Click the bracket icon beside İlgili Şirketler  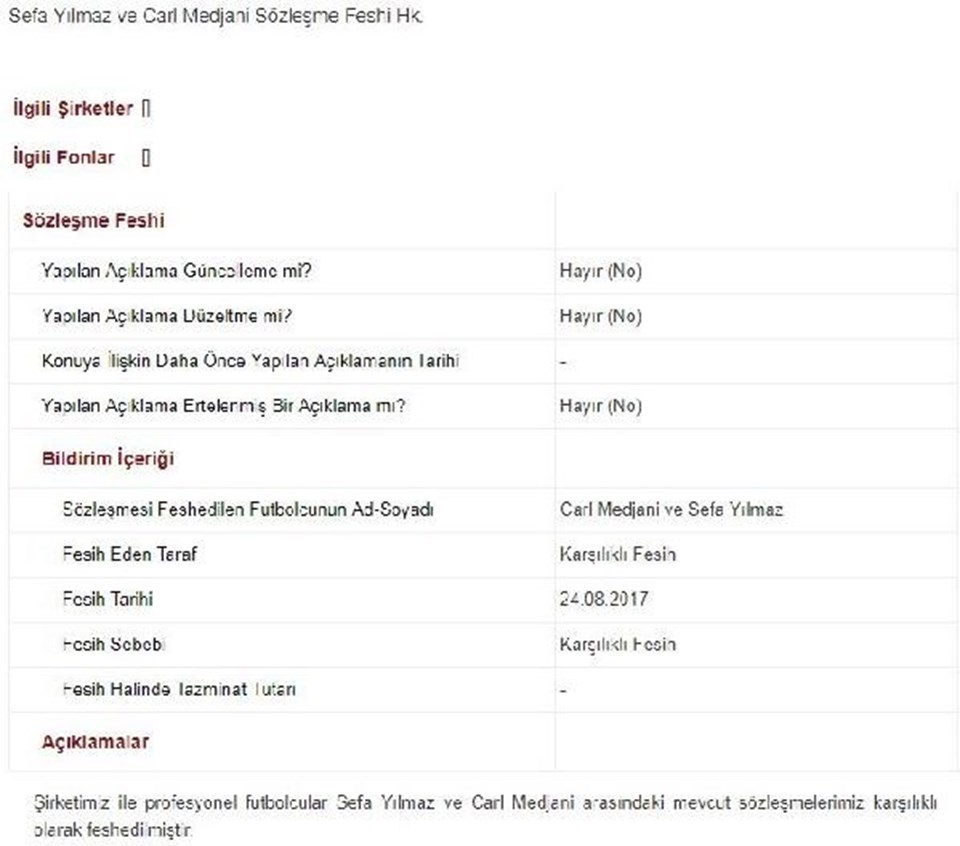[146, 108]
